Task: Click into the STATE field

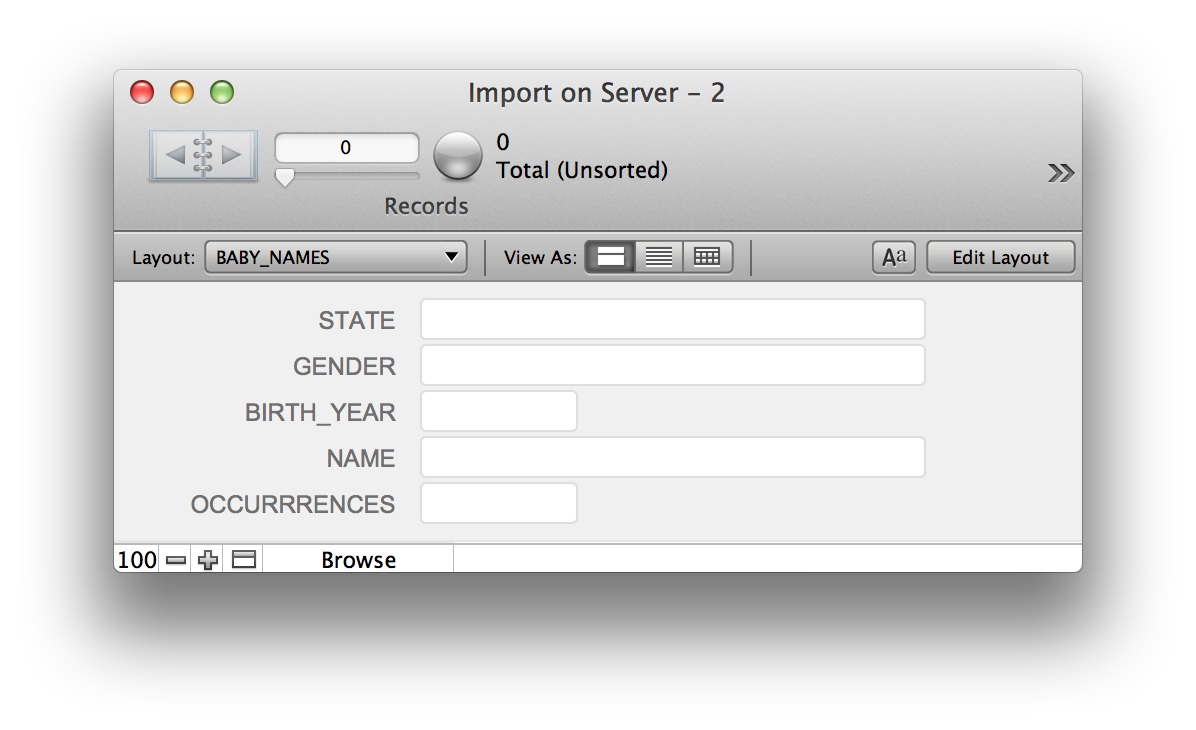Action: [x=672, y=320]
